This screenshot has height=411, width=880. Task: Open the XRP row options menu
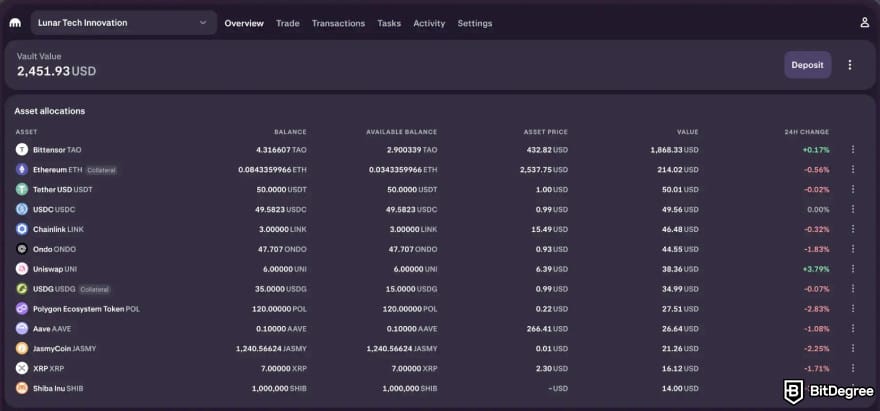pos(853,368)
